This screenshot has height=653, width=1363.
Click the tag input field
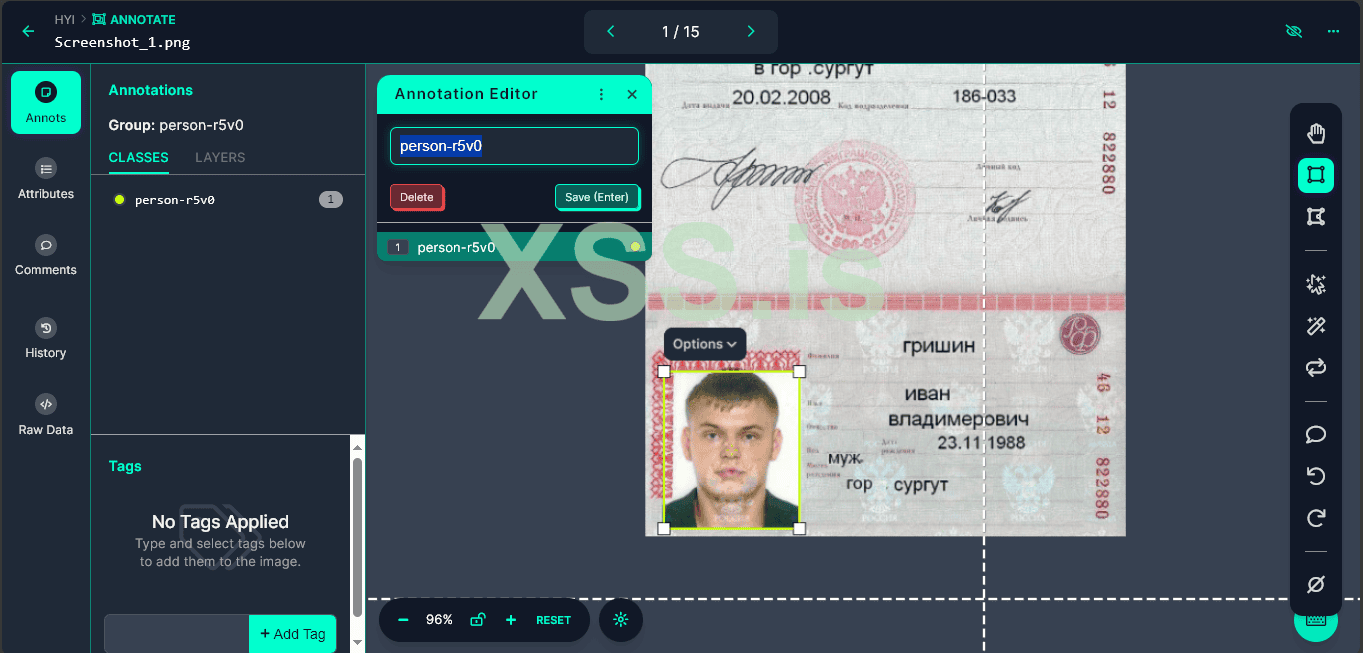(177, 634)
